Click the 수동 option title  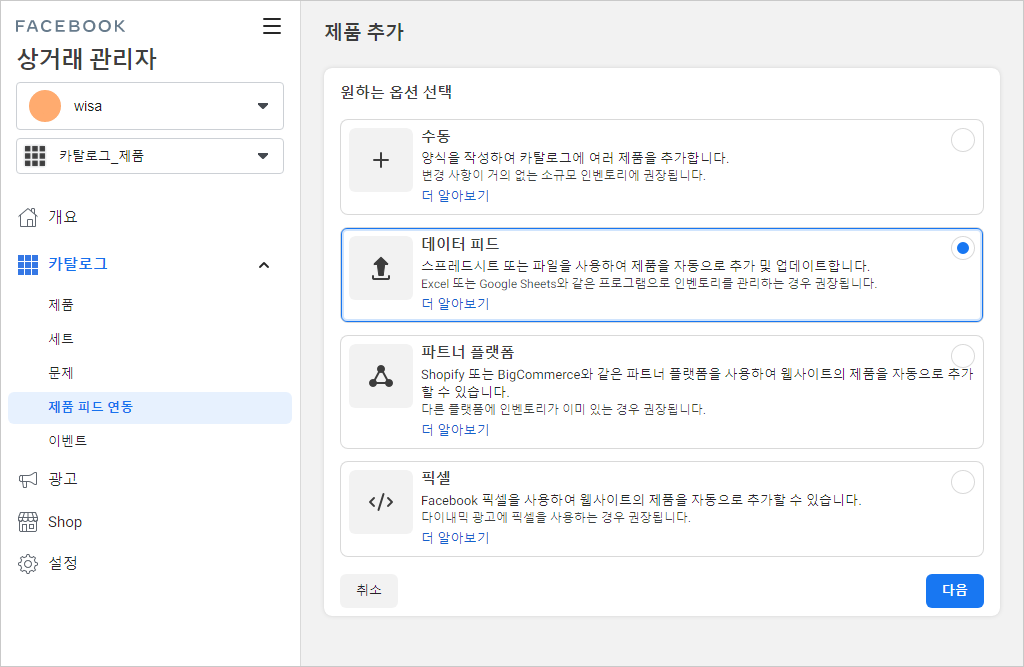(x=436, y=136)
